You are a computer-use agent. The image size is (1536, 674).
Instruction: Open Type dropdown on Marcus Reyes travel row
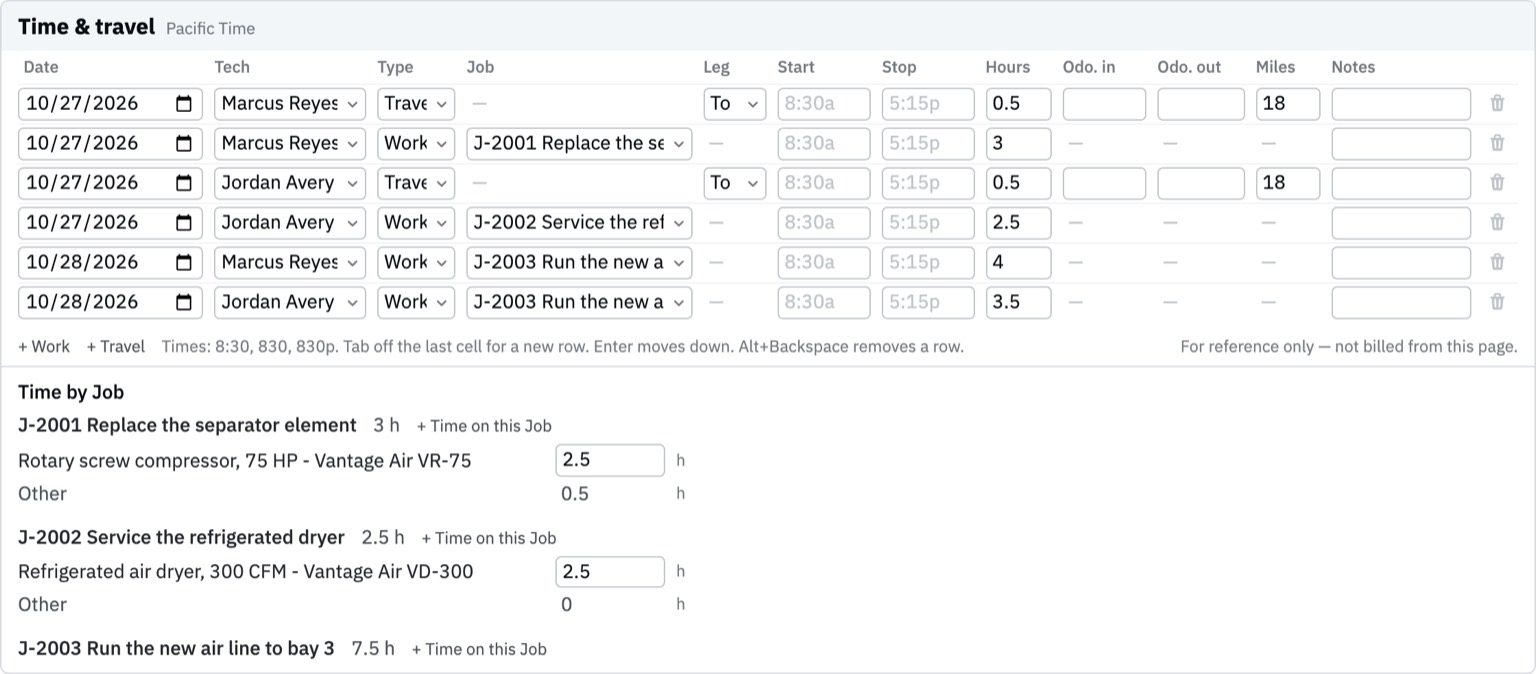(x=416, y=104)
